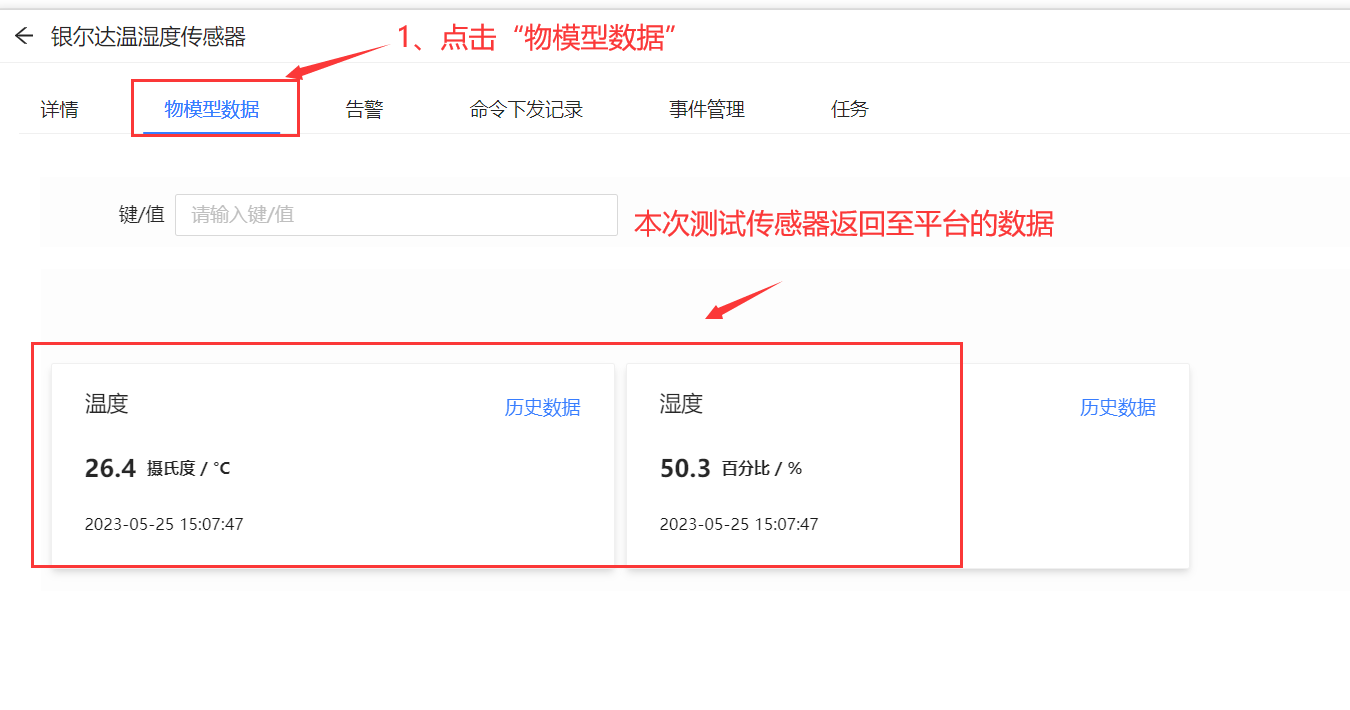Viewport: 1350px width, 710px height.
Task: Open the 告警 tab
Action: [364, 110]
